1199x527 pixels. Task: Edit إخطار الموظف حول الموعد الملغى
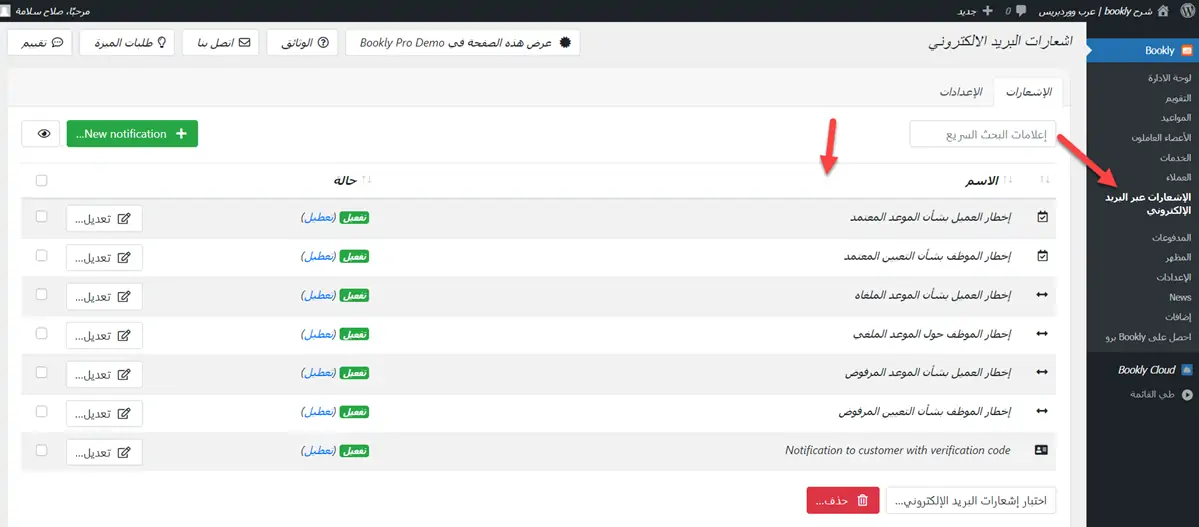coord(104,335)
